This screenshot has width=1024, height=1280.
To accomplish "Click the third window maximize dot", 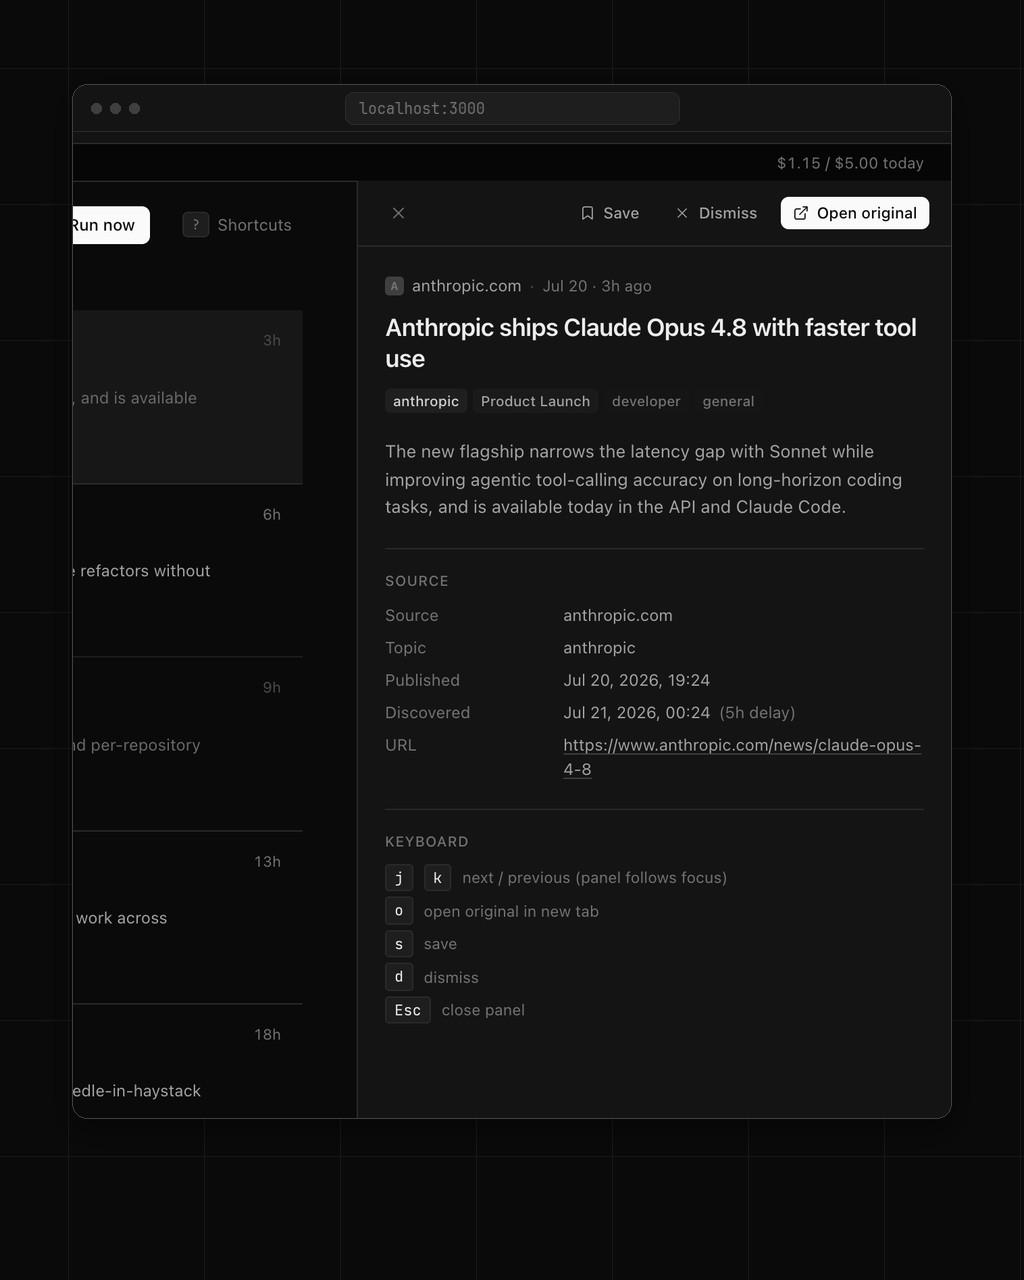I will (134, 108).
